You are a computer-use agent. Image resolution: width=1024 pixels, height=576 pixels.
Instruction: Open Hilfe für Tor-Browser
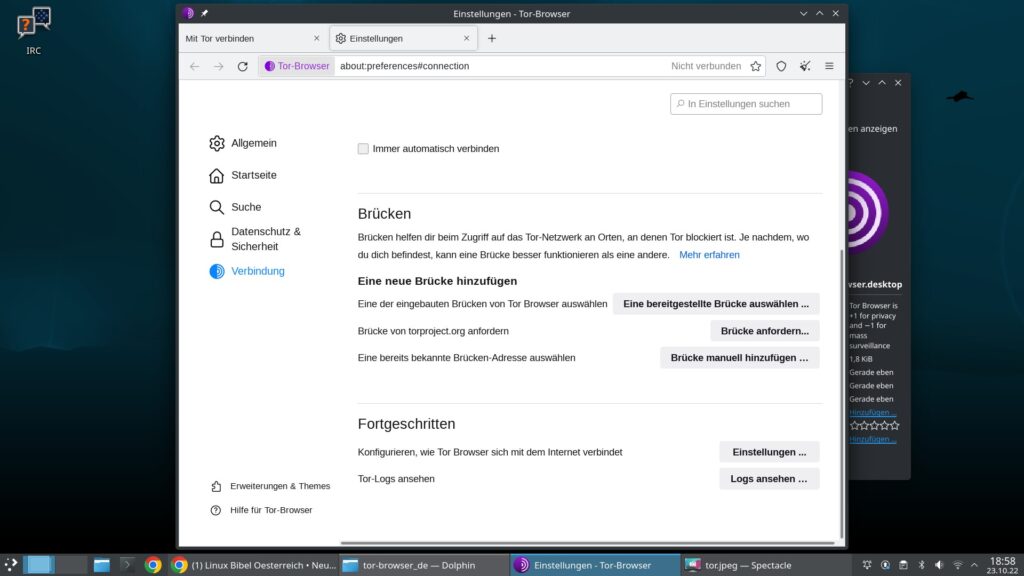click(262, 510)
